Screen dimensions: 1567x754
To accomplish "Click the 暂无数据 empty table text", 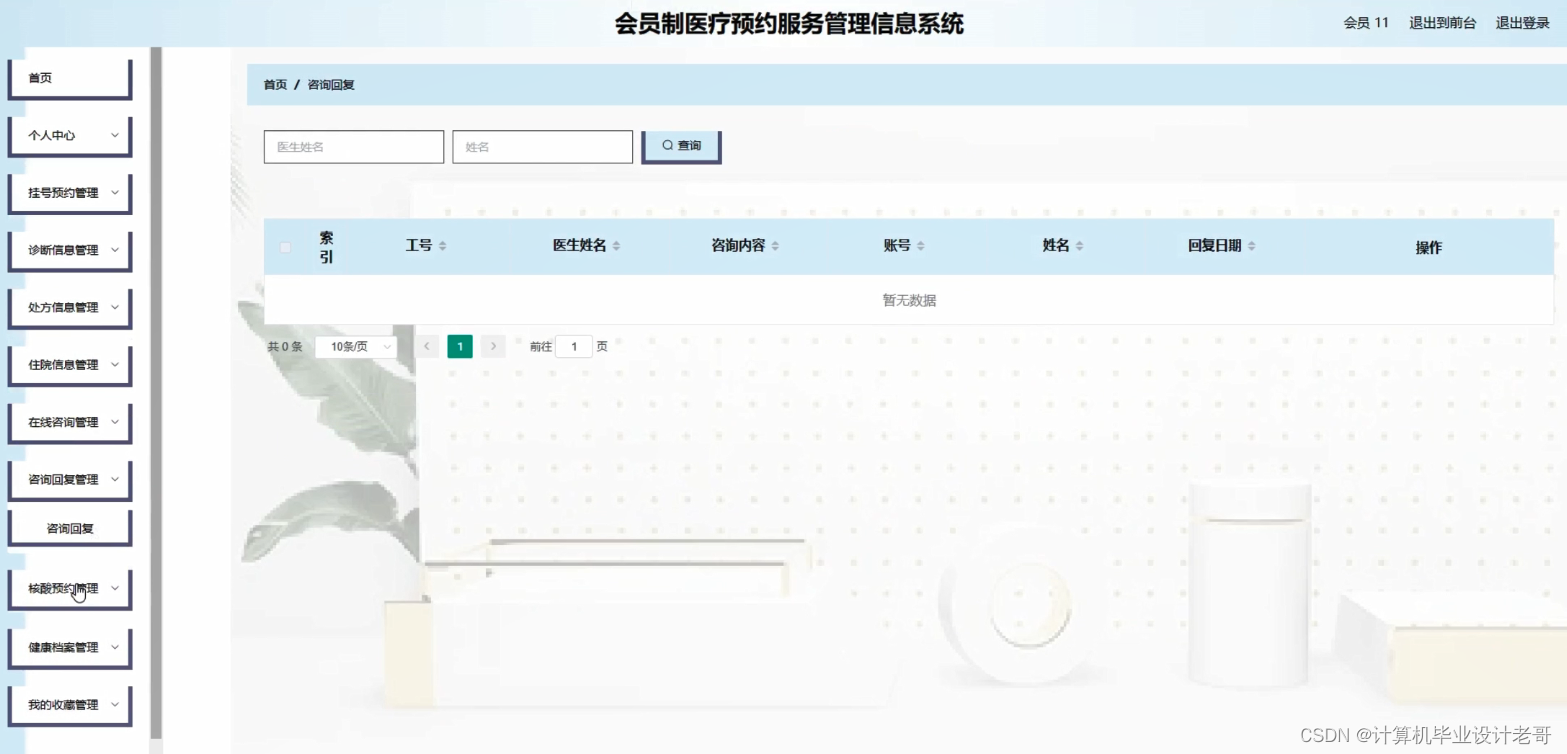I will click(x=909, y=300).
